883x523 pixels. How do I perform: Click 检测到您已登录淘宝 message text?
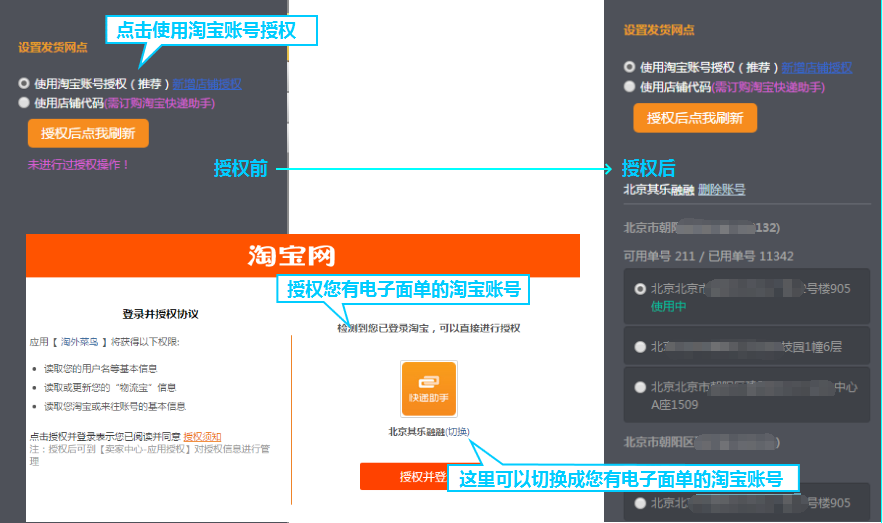(429, 328)
